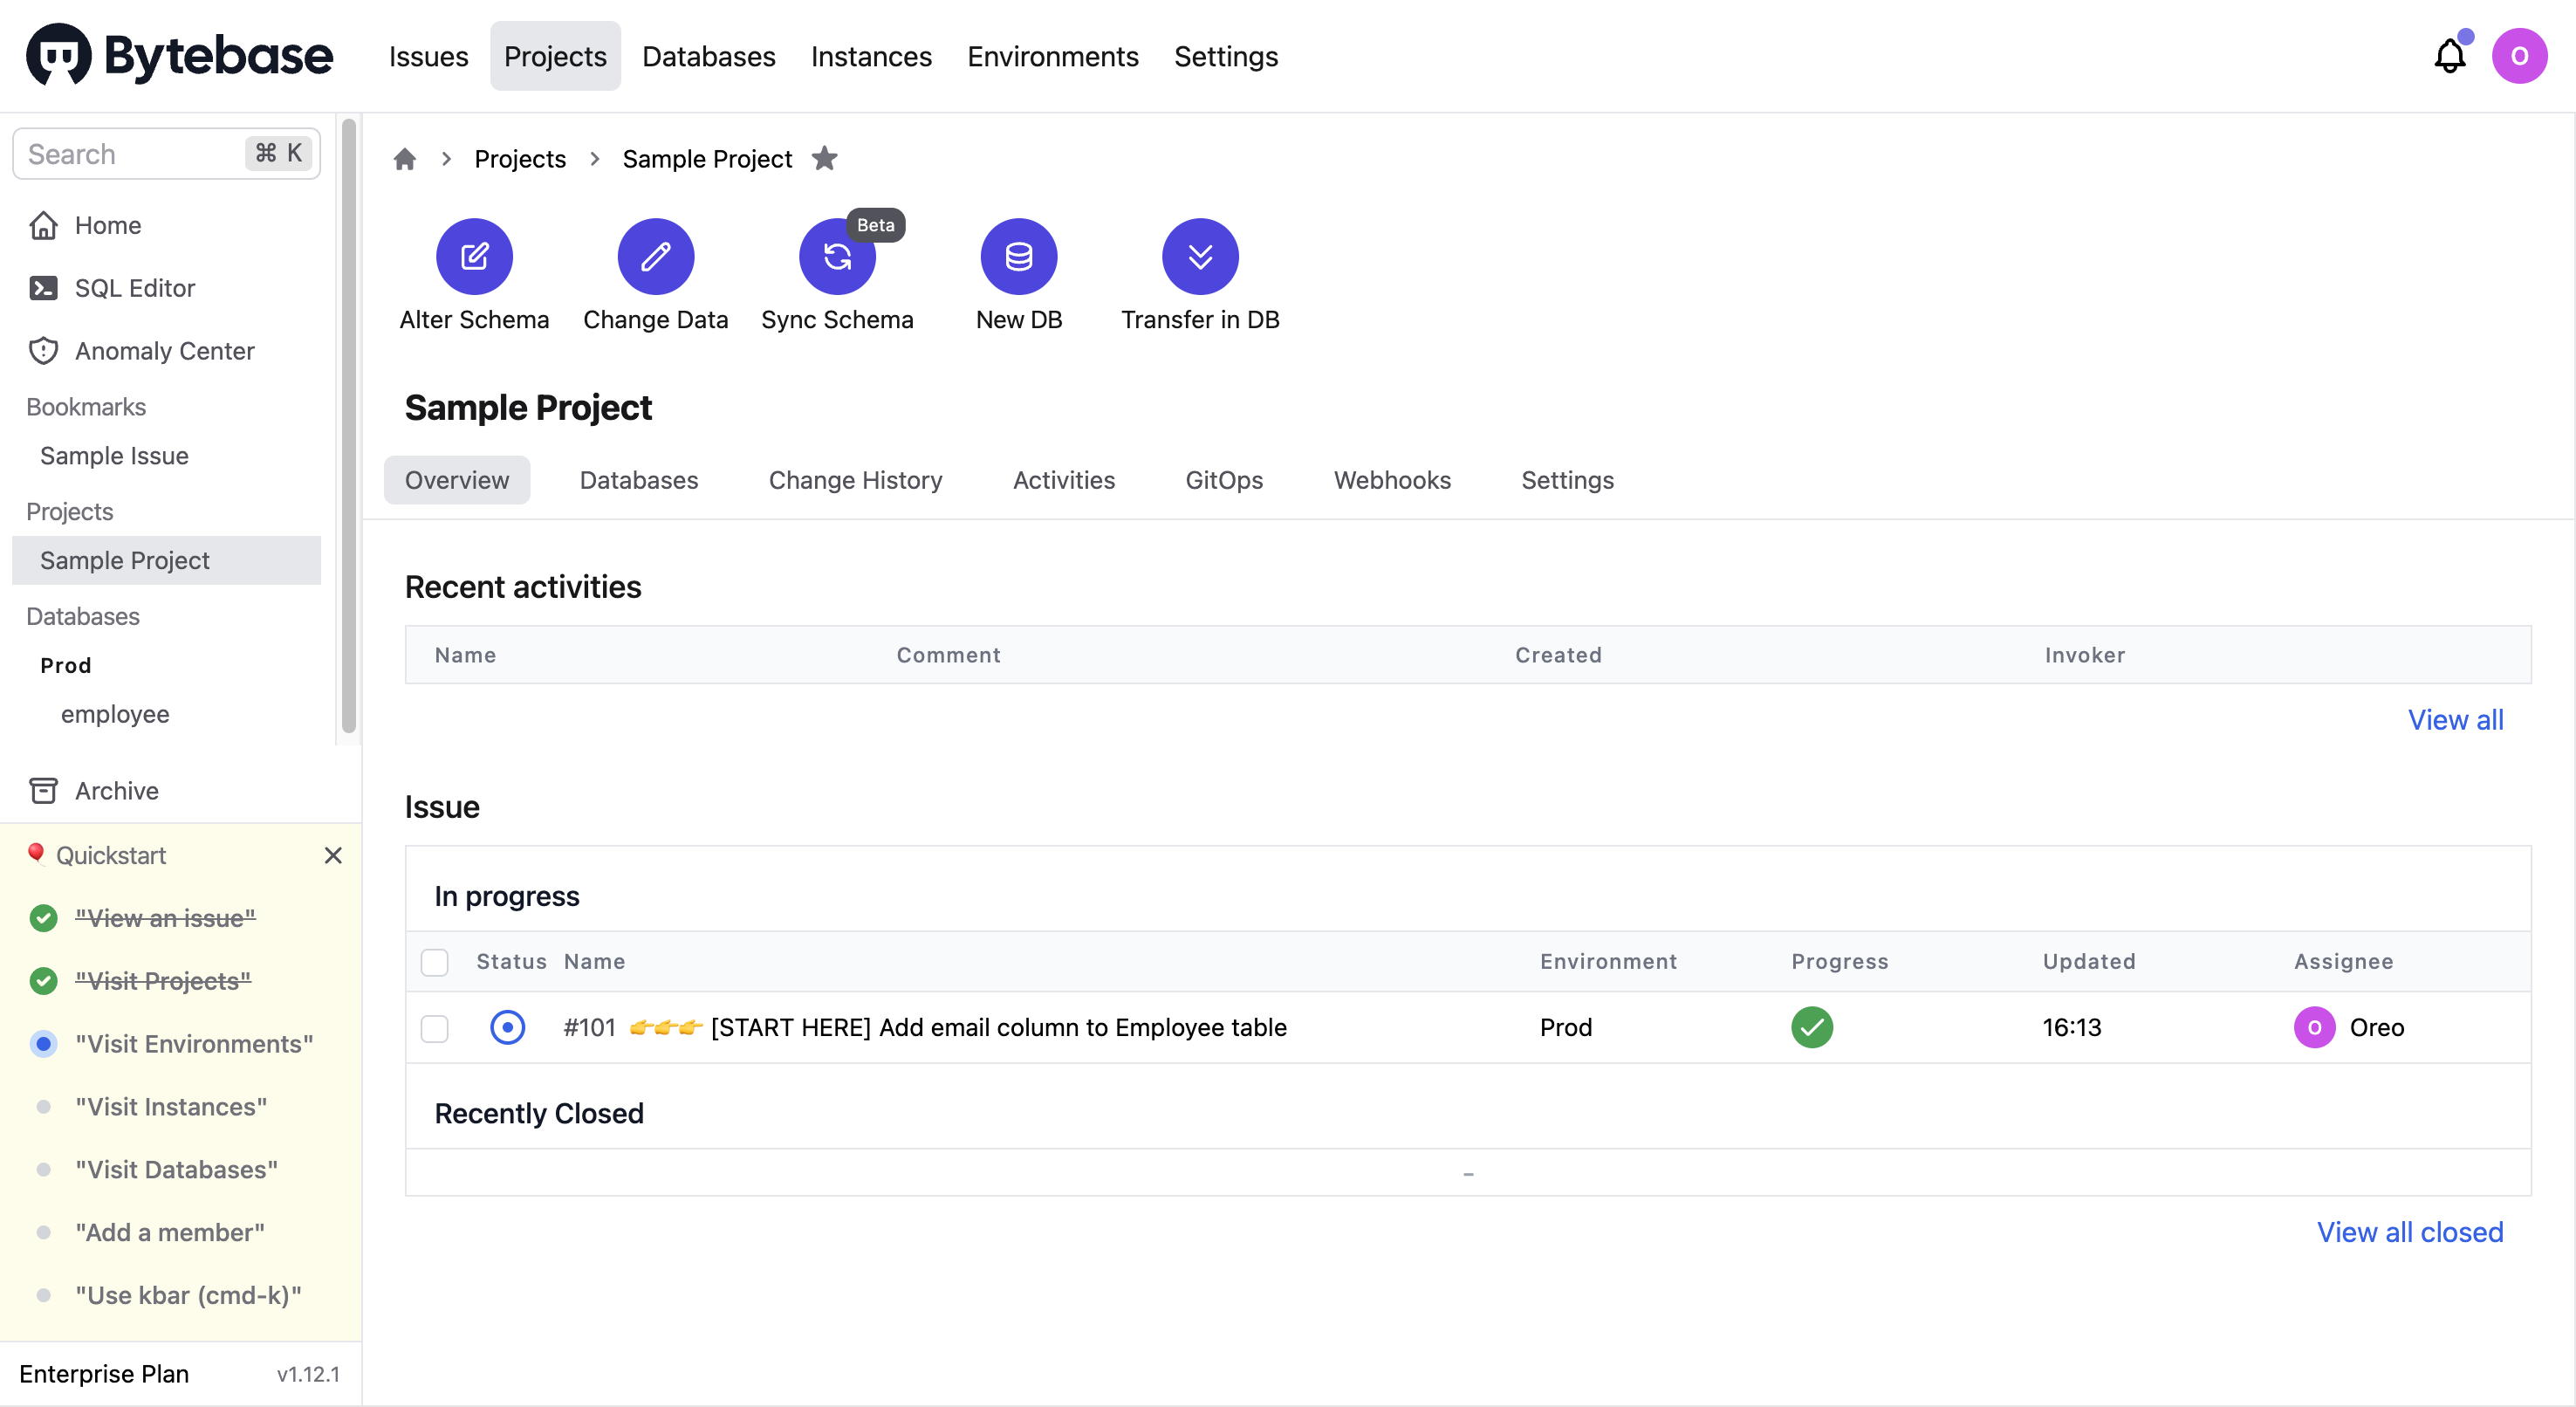Switch to the Change History tab
The height and width of the screenshot is (1407, 2576).
tap(855, 480)
